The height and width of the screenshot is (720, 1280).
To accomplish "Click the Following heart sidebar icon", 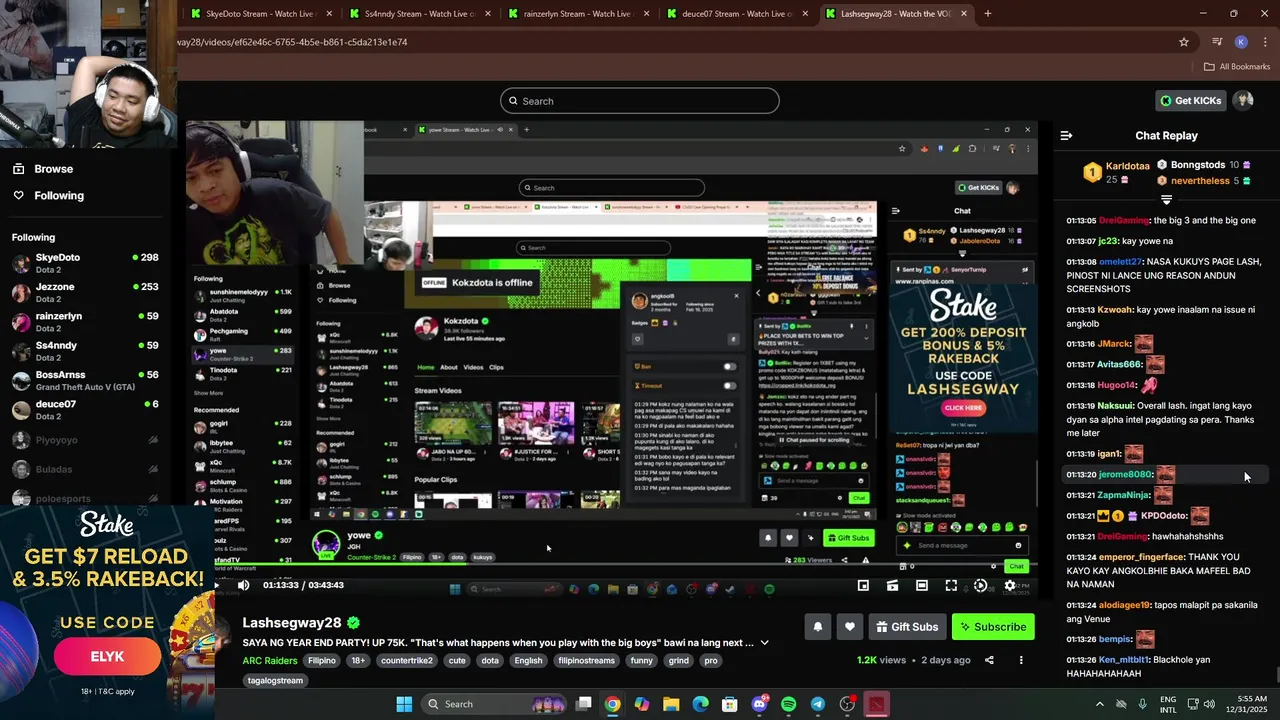I will tap(18, 195).
